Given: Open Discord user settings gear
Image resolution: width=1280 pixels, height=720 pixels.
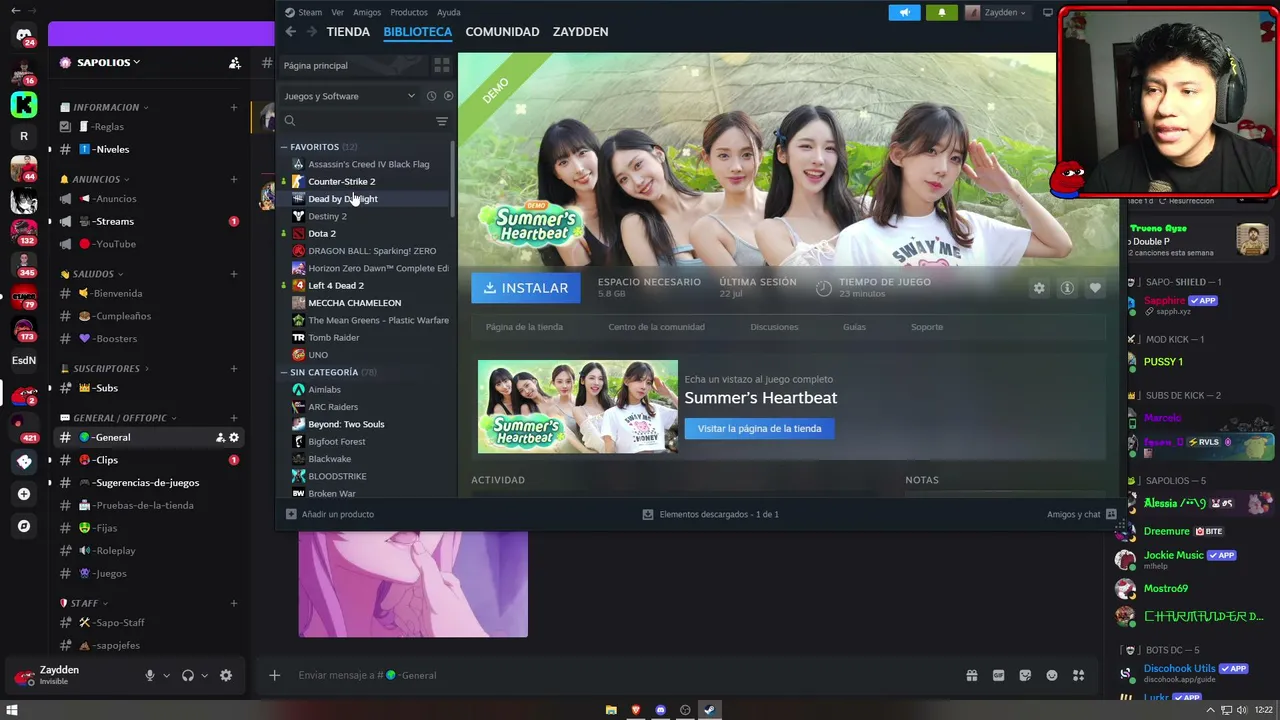Looking at the screenshot, I should pyautogui.click(x=226, y=675).
